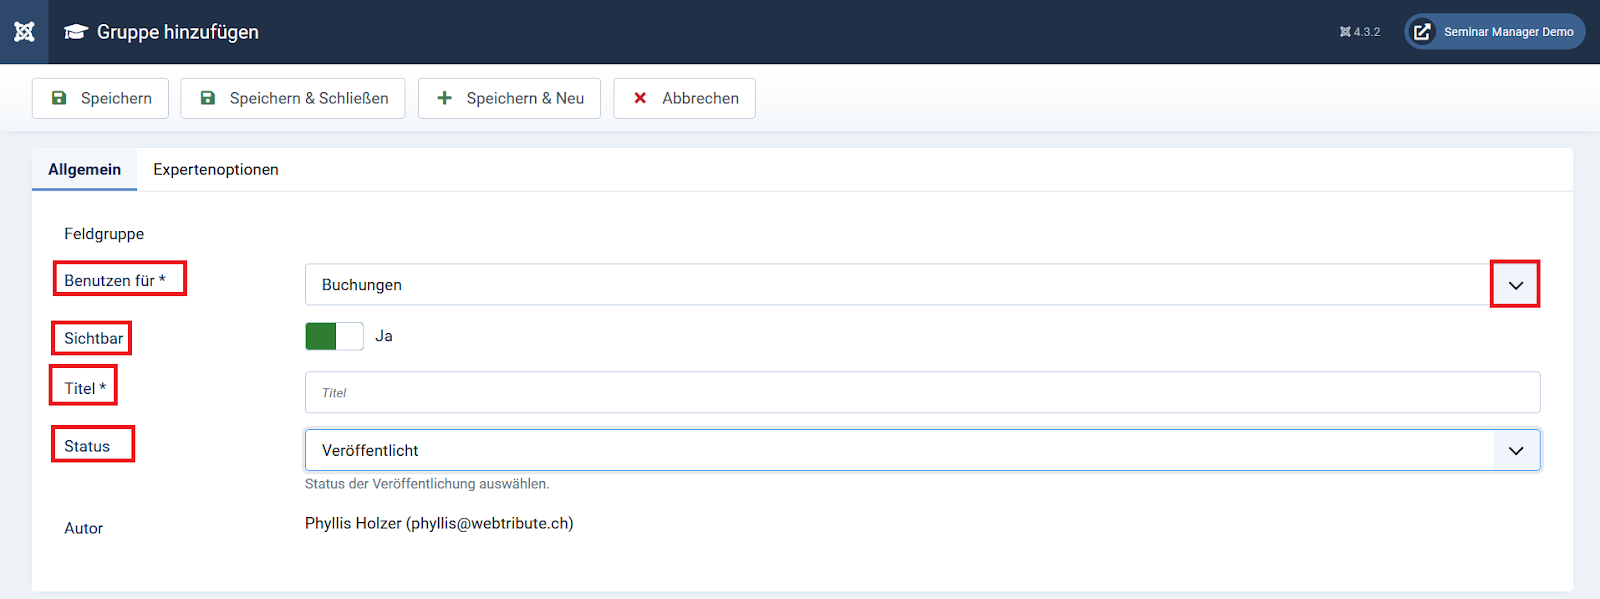Cancel with the Abbrechen button
1600x599 pixels.
[x=685, y=98]
